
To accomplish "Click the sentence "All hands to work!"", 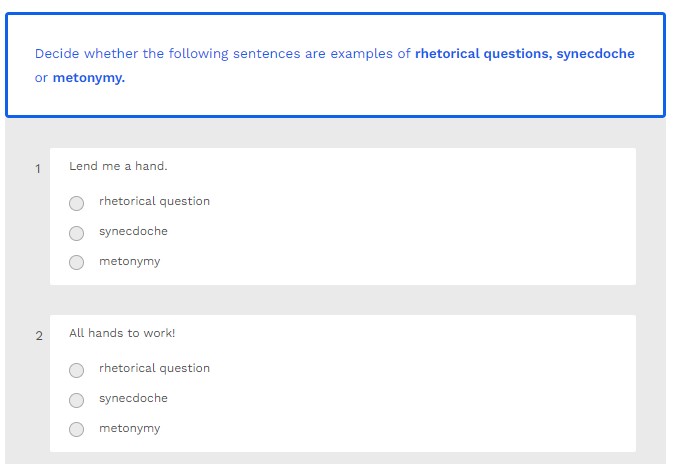I will 122,333.
